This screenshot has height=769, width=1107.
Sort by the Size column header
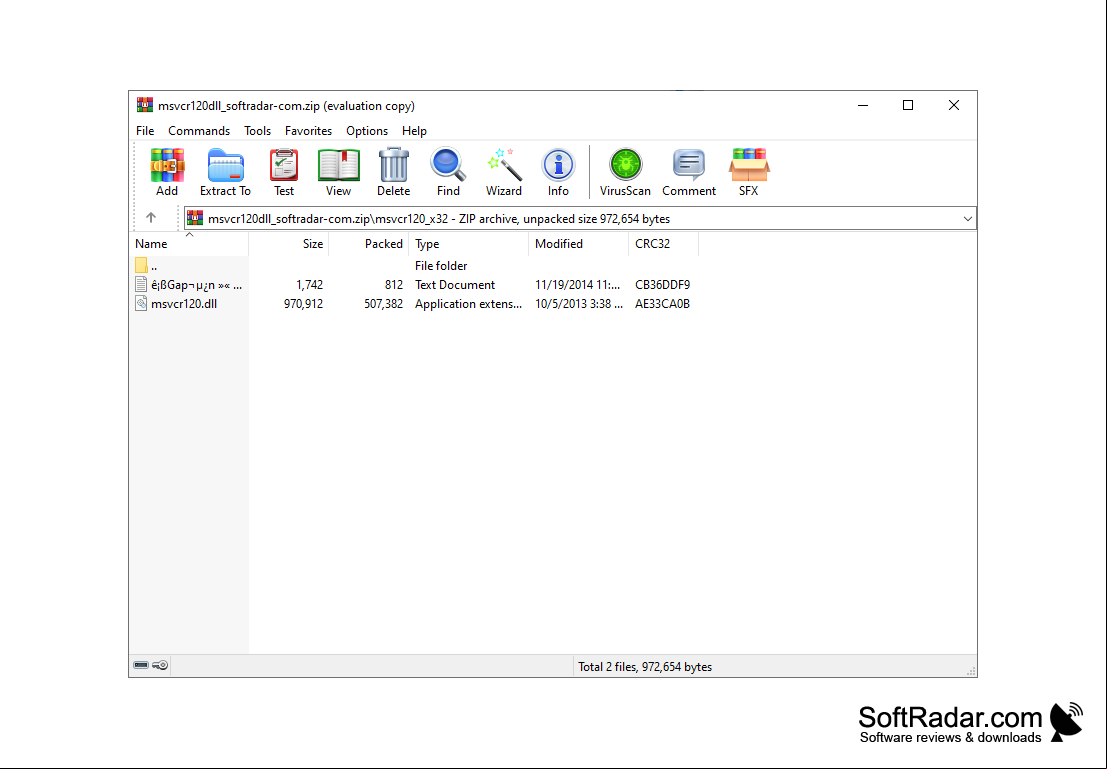pos(289,244)
